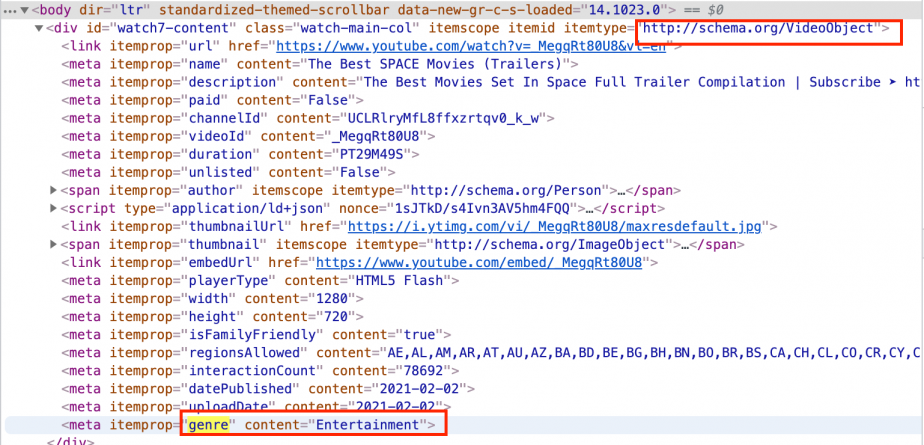924x445 pixels.
Task: Select the meta duration PT29M49S row
Action: coord(240,154)
